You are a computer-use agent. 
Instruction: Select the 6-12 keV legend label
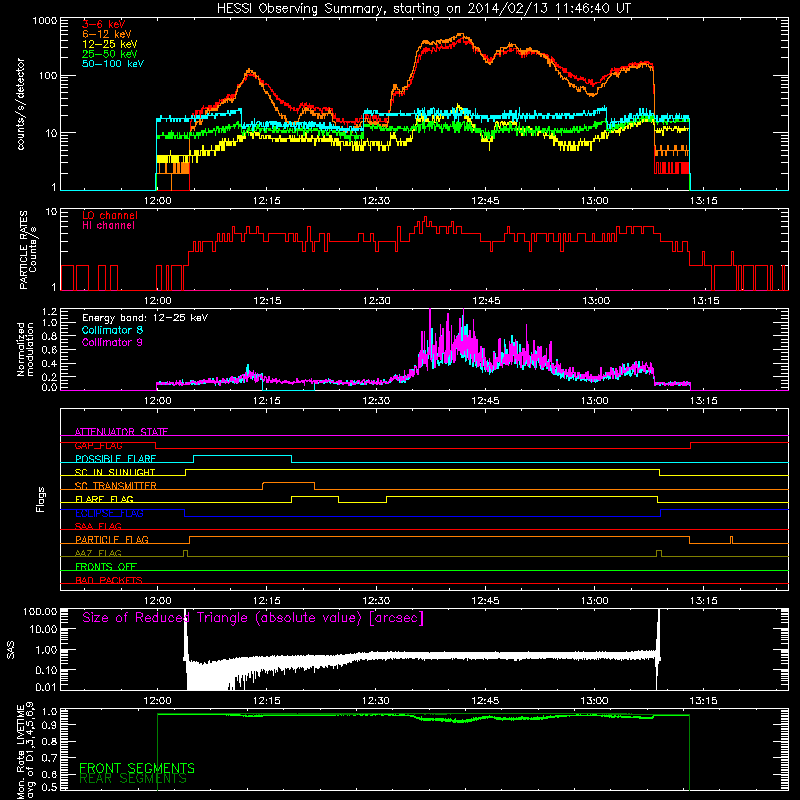click(x=107, y=34)
